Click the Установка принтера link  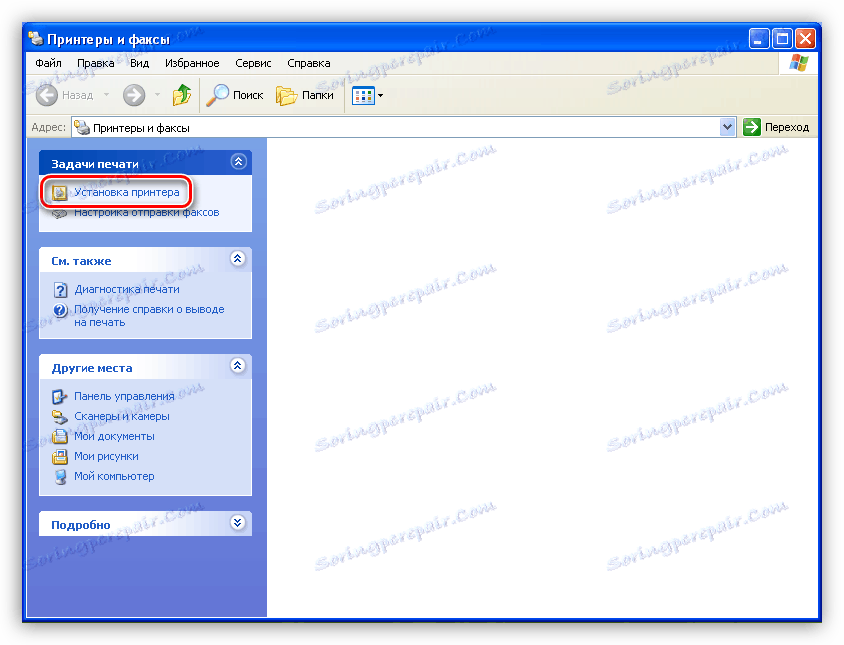(x=126, y=192)
